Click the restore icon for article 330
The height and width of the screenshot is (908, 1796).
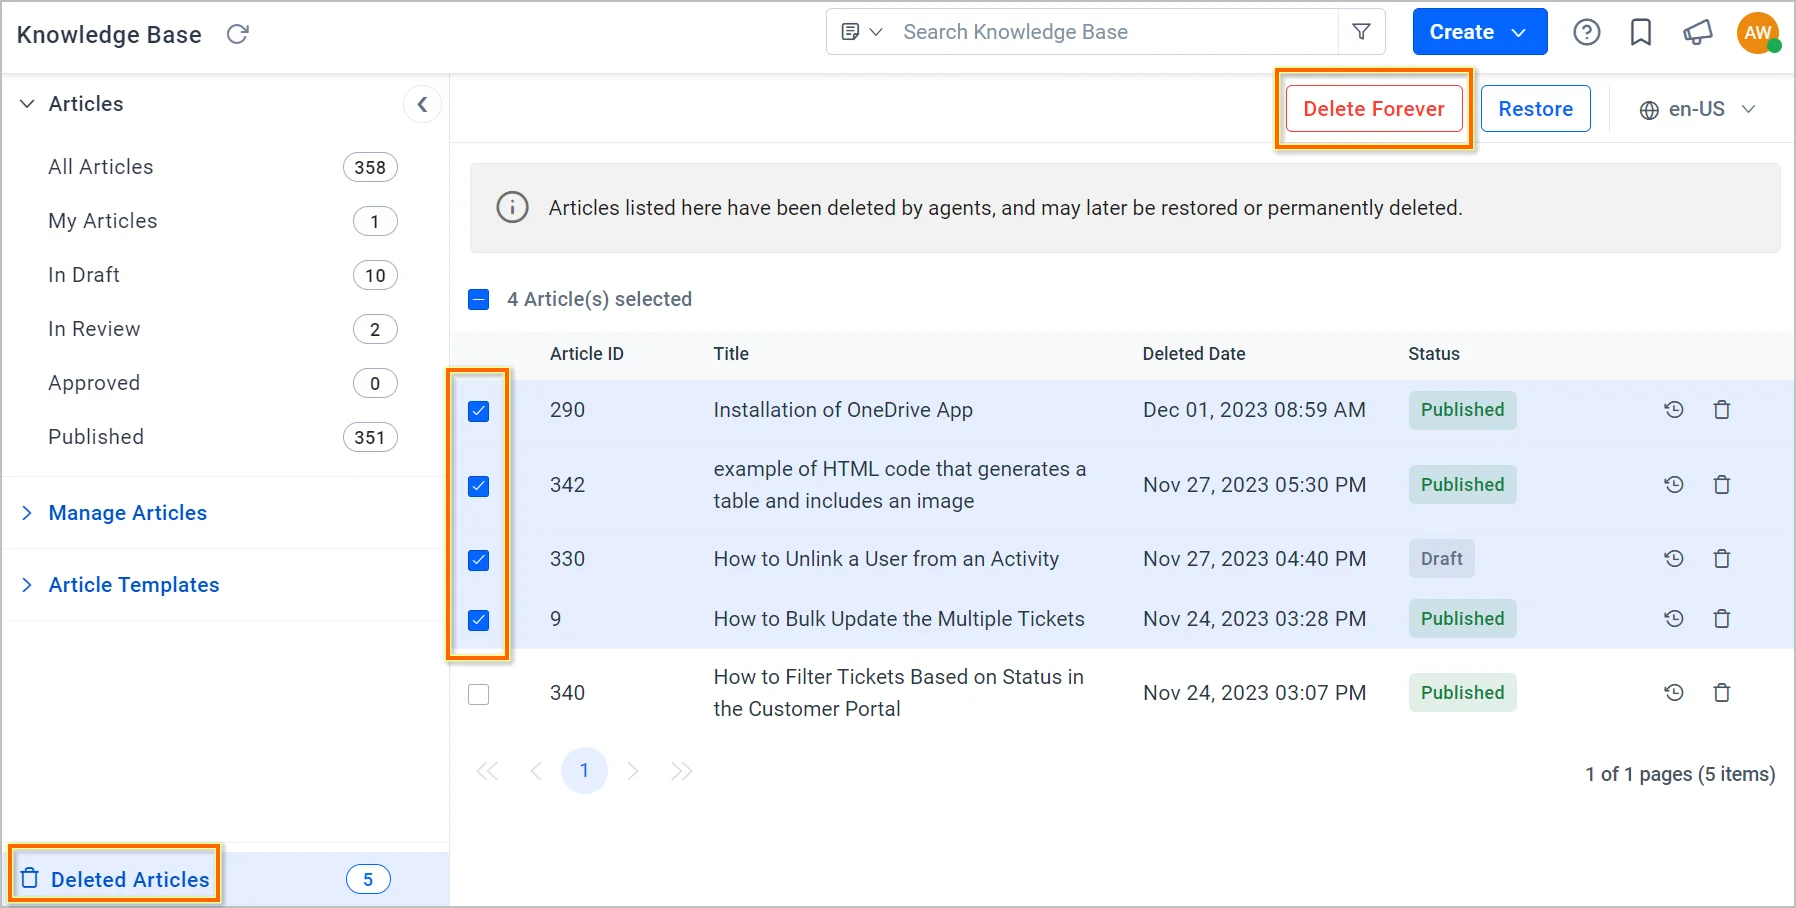1673,559
